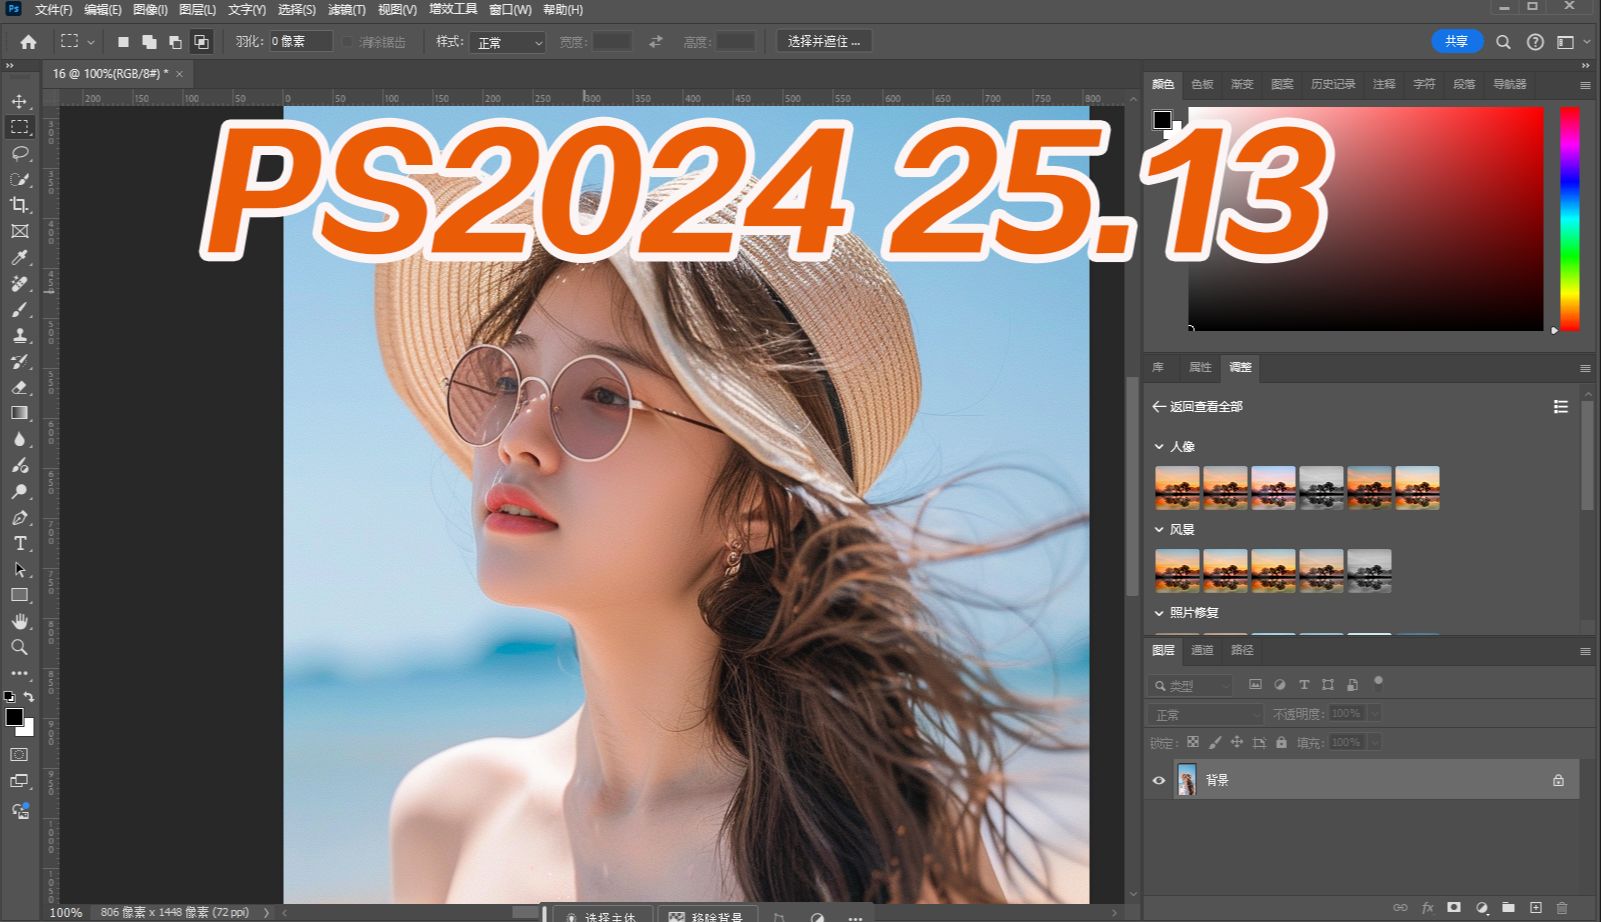Open the 滤镜(T) menu

click(x=346, y=10)
